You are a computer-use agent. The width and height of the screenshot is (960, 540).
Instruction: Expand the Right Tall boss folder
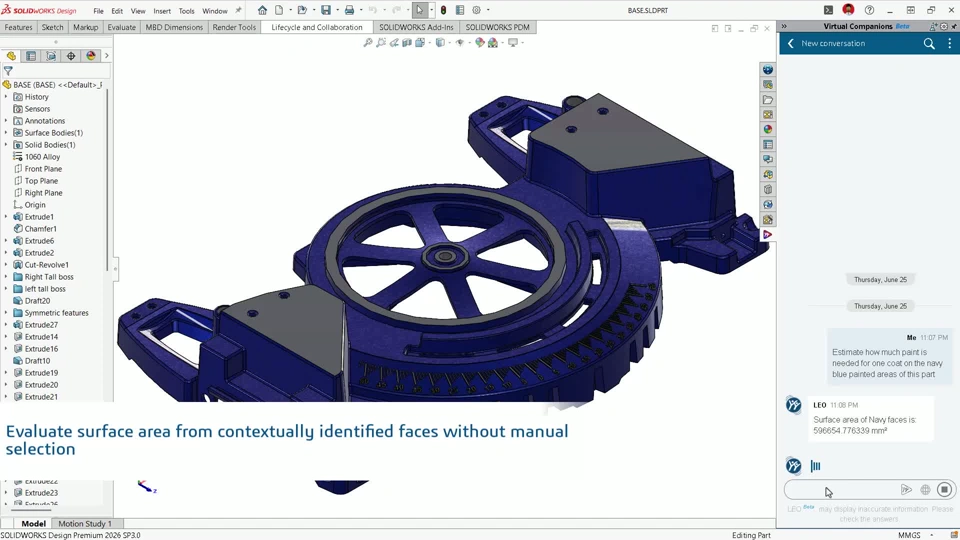pos(6,277)
